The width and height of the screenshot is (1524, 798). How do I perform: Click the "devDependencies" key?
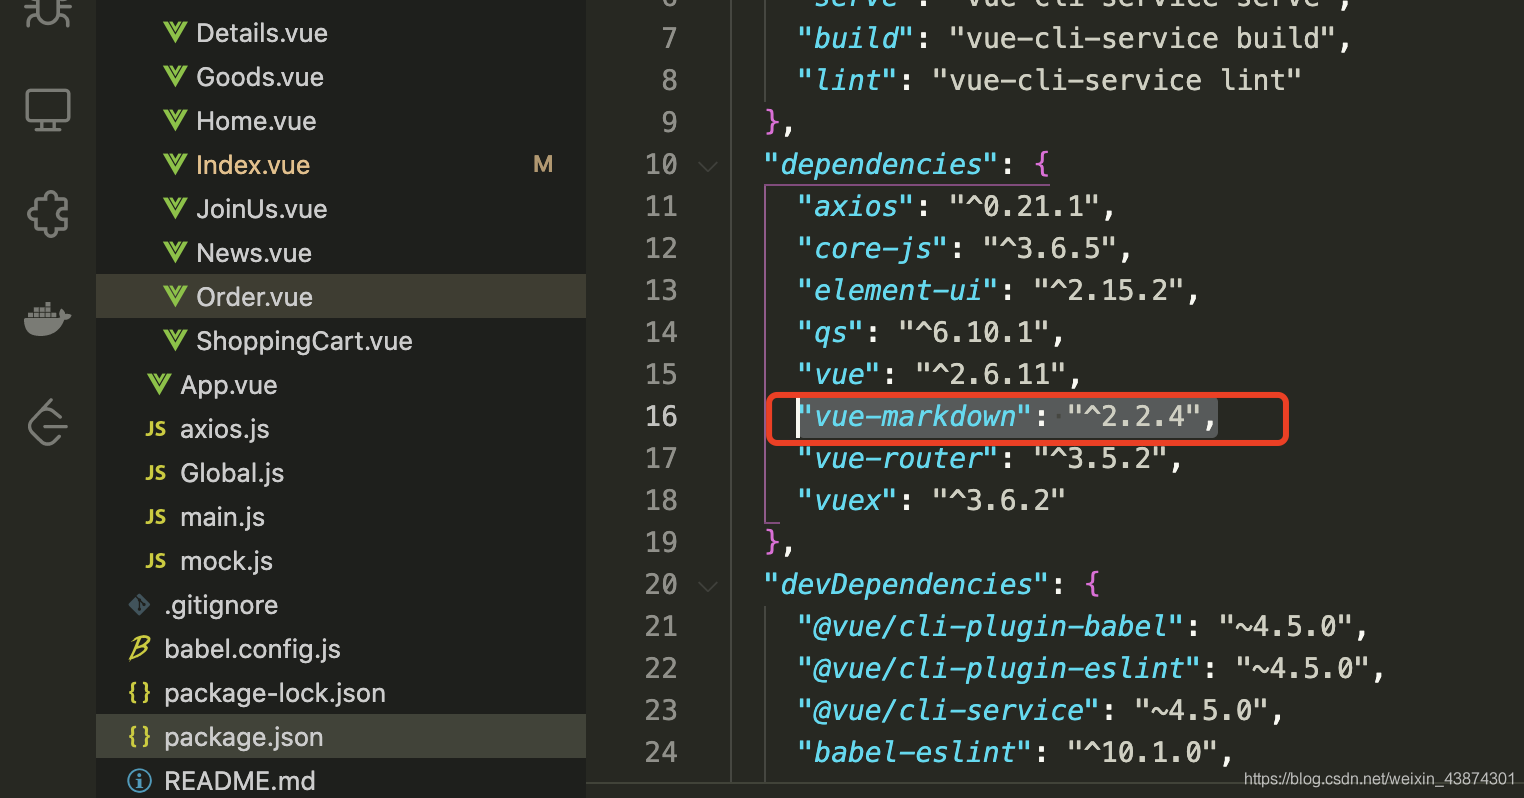[x=906, y=584]
